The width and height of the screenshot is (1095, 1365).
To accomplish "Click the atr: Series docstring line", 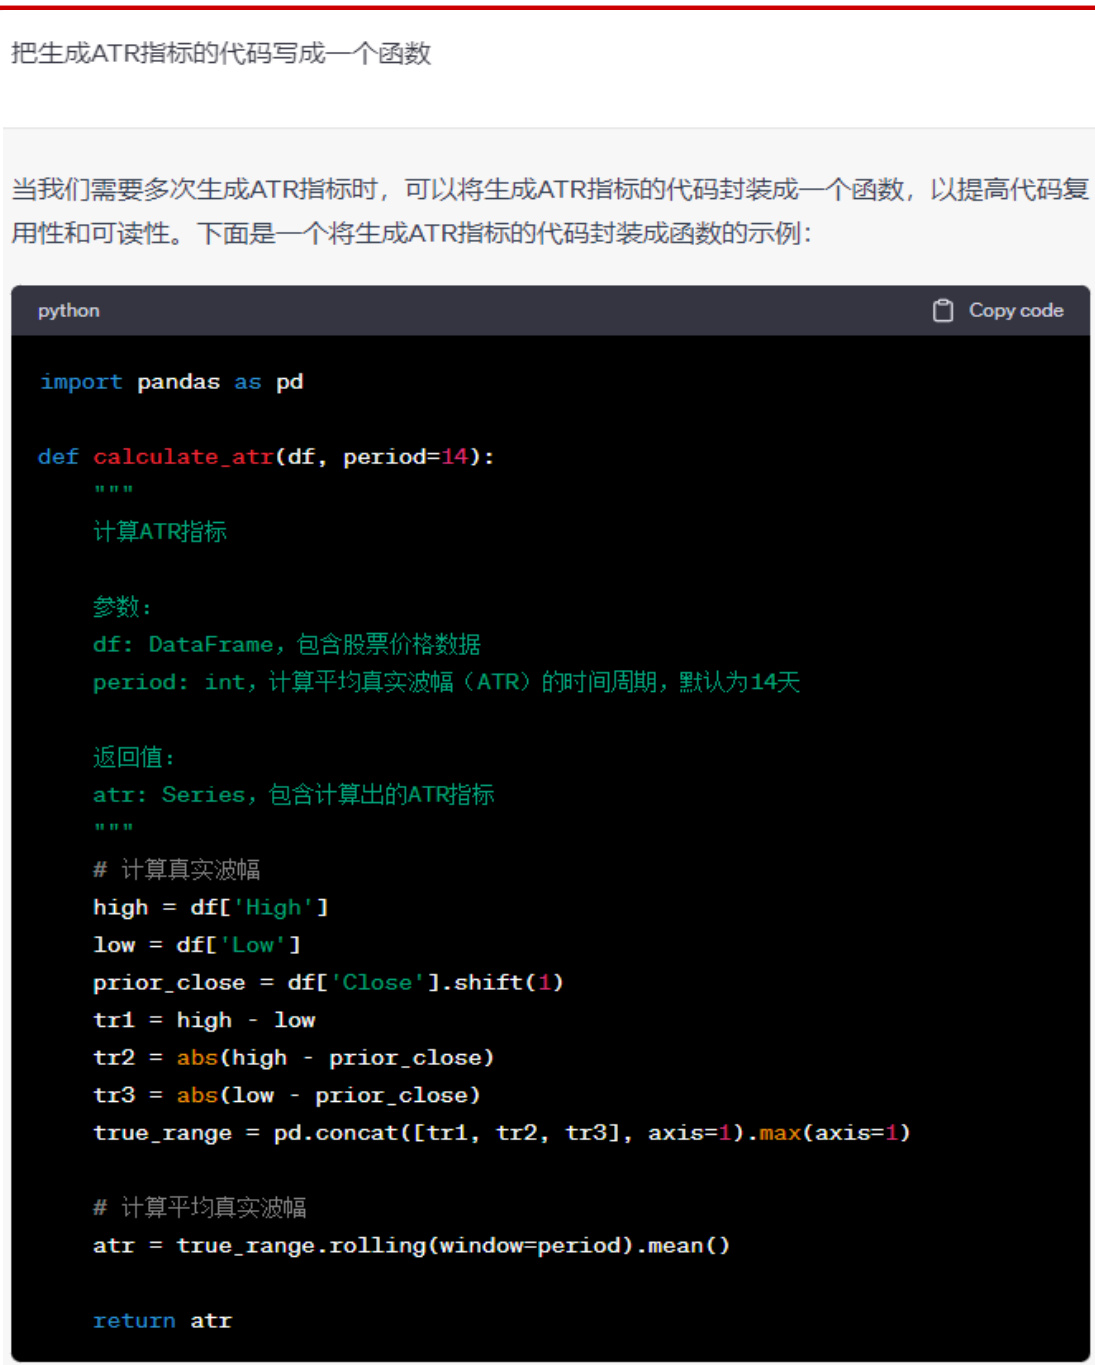I will coord(293,795).
